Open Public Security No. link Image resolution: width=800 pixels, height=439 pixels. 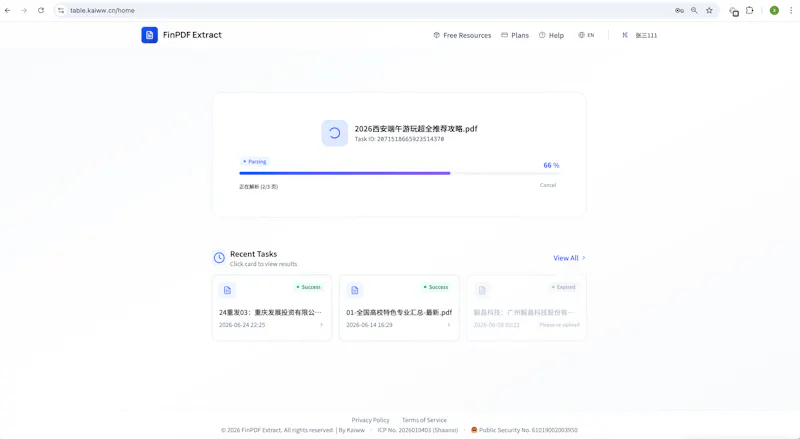(528, 430)
